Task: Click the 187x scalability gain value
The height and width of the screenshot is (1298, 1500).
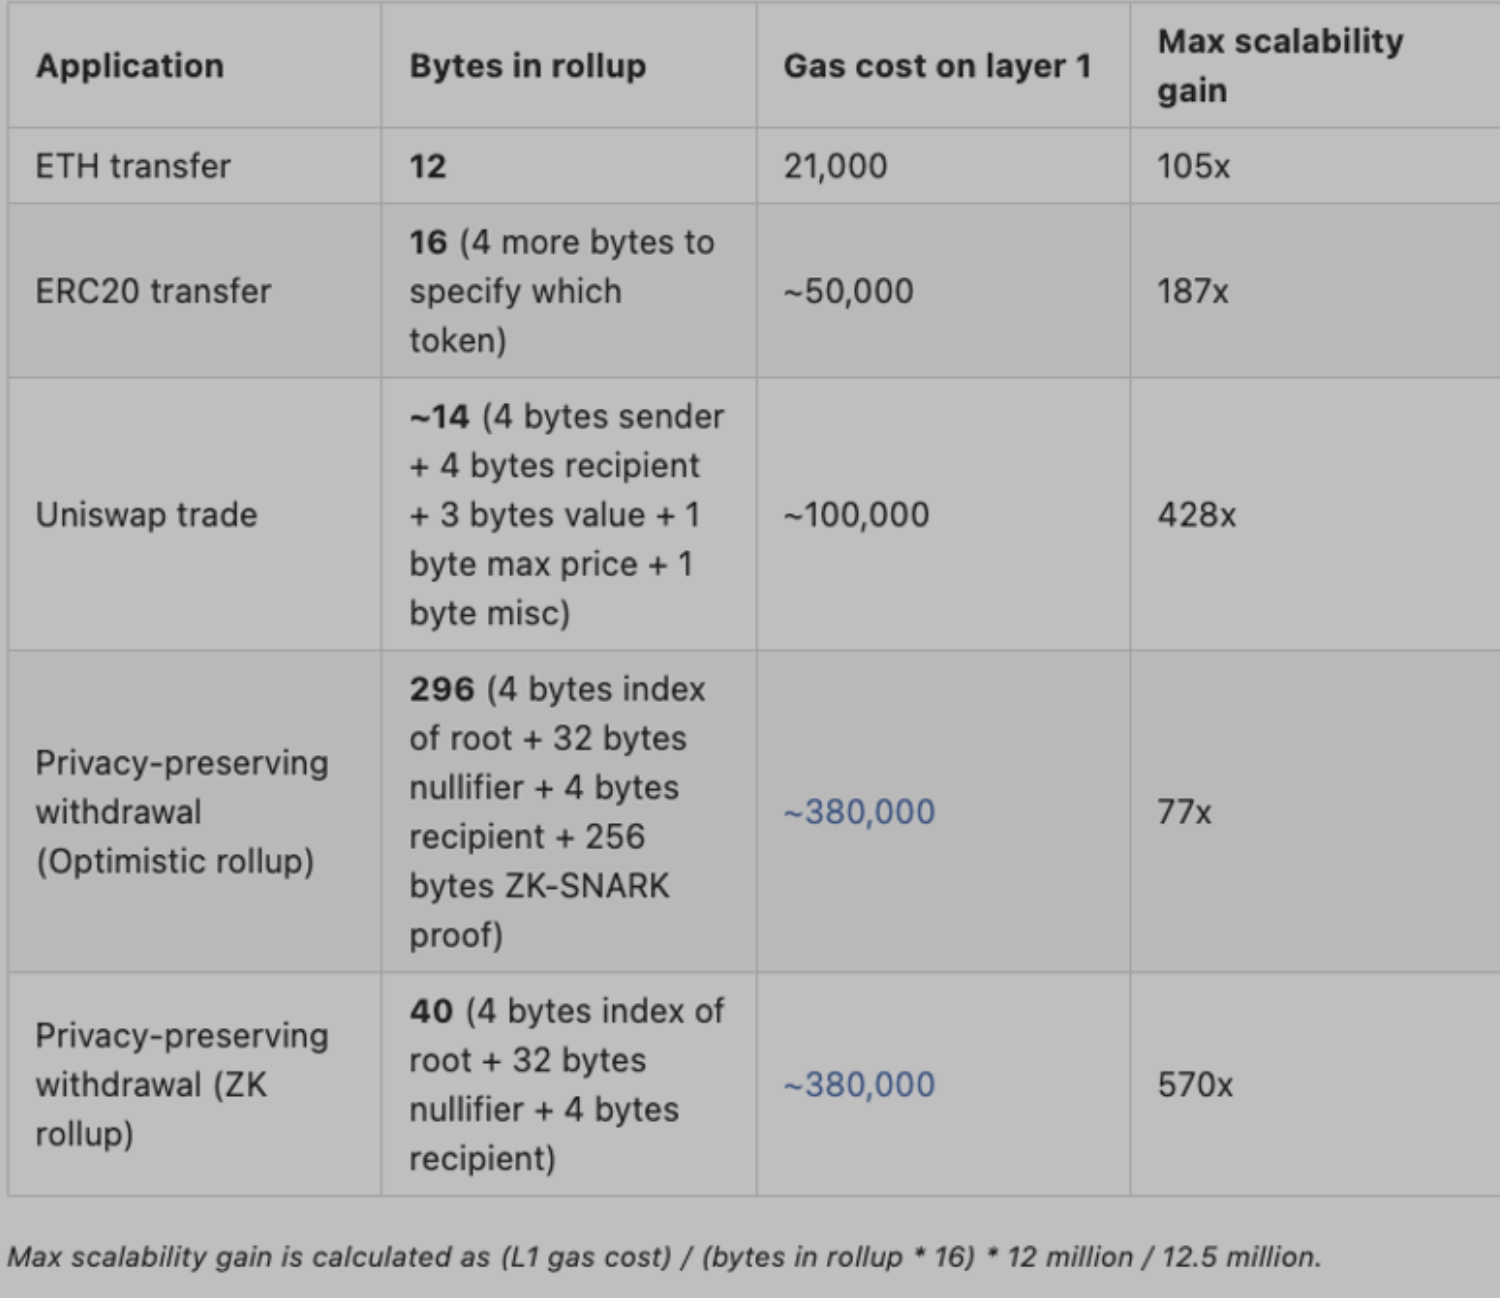Action: click(1193, 291)
